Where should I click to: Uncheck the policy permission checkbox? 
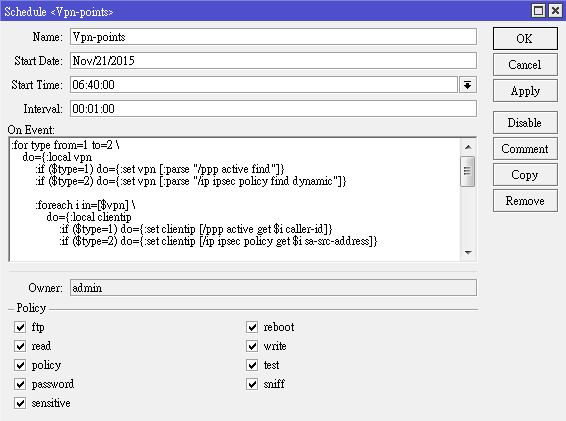click(x=20, y=365)
